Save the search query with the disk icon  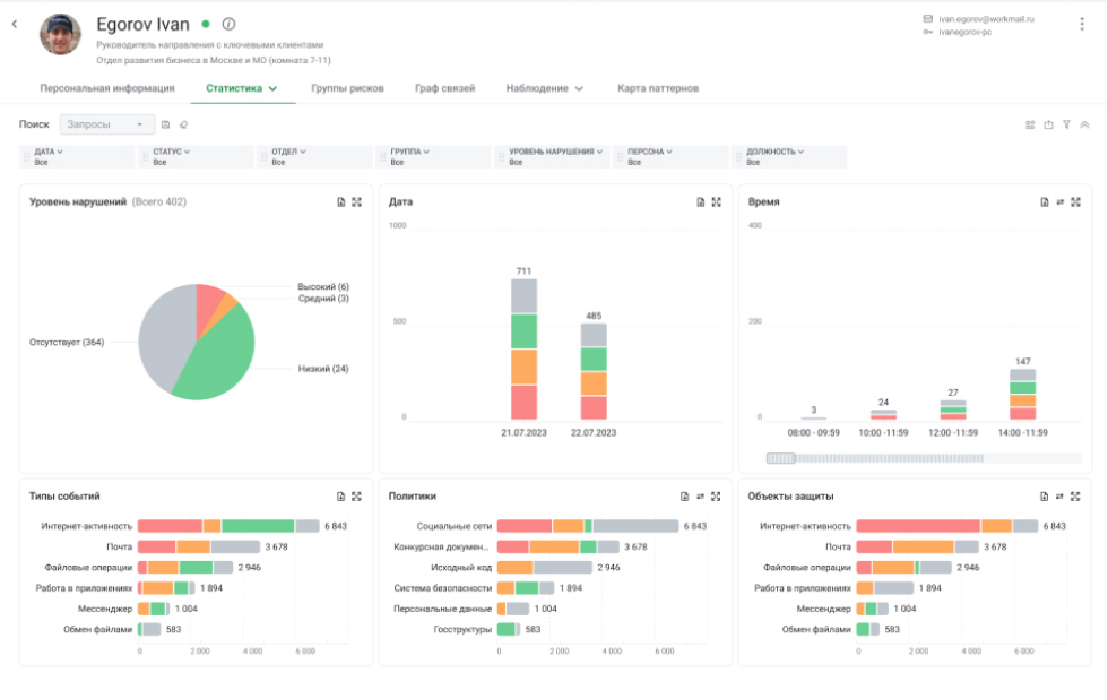click(166, 125)
